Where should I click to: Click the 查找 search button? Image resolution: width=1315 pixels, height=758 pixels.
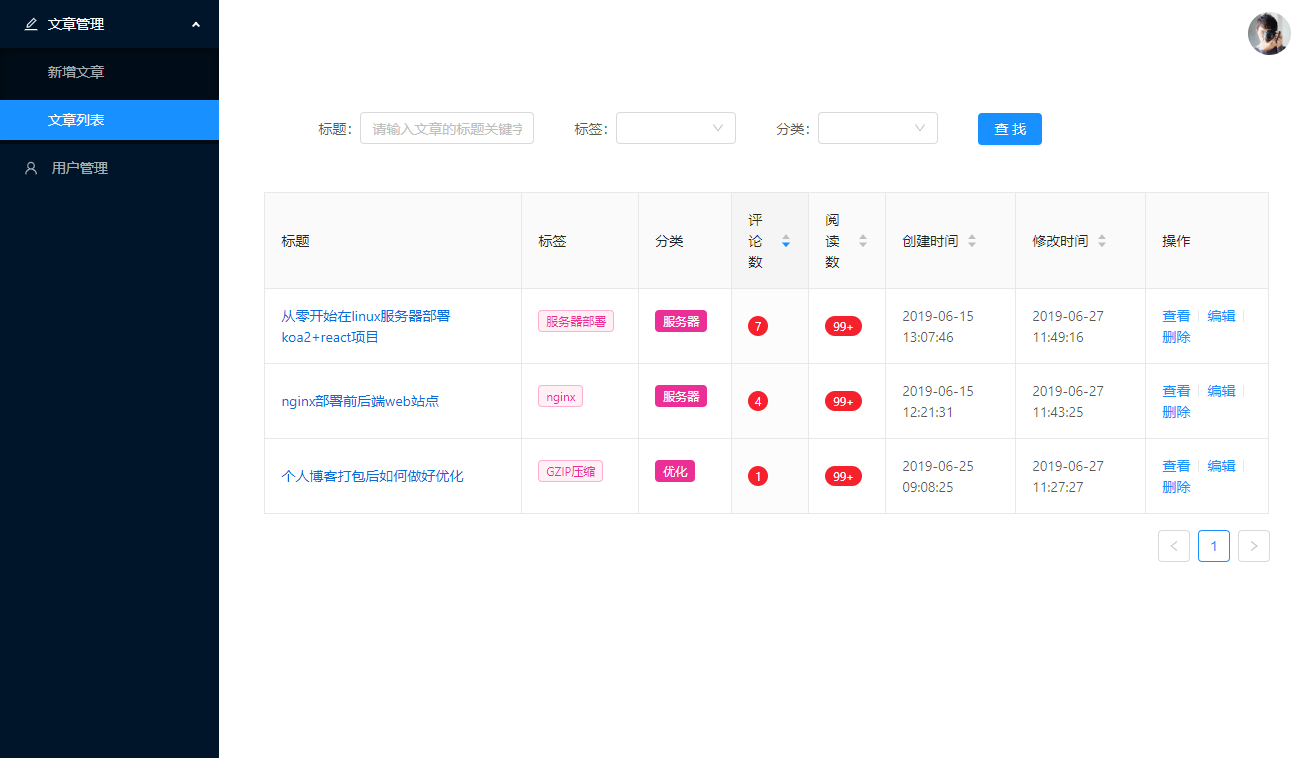1010,129
